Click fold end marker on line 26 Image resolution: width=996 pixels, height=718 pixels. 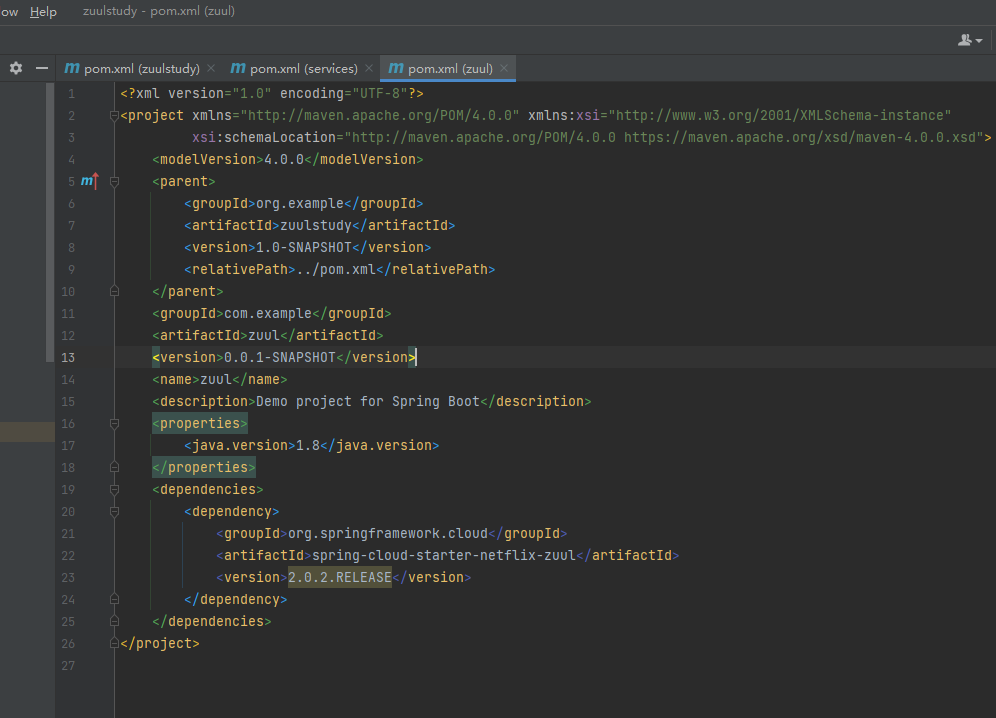114,643
